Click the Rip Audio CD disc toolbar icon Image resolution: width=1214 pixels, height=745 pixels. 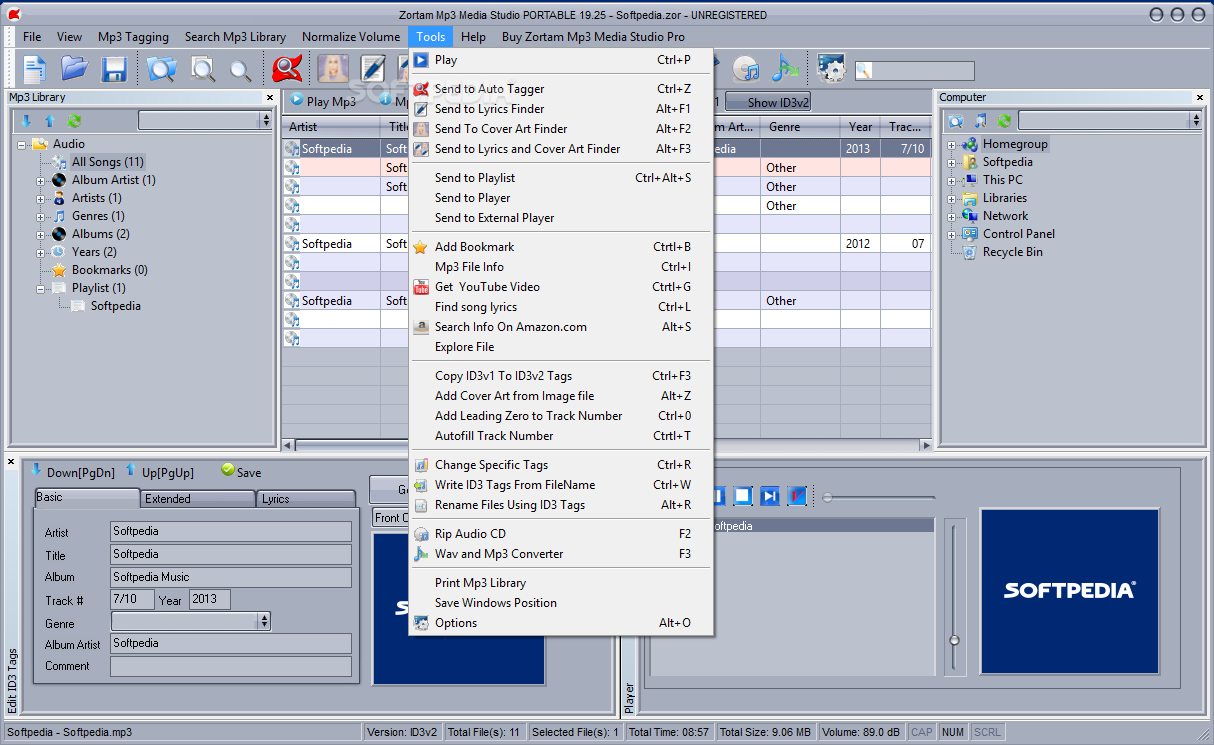746,68
